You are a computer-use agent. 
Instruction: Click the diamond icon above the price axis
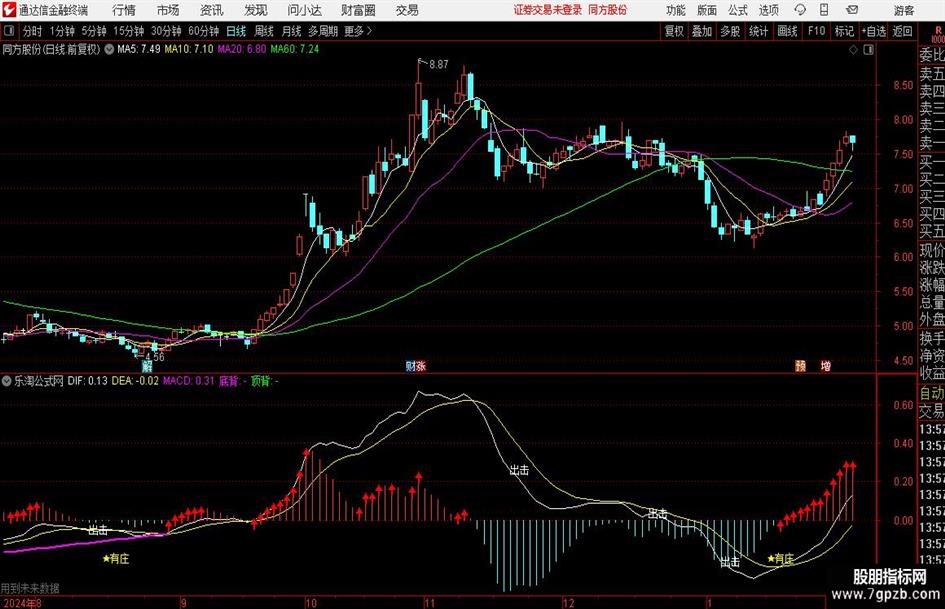pos(853,50)
